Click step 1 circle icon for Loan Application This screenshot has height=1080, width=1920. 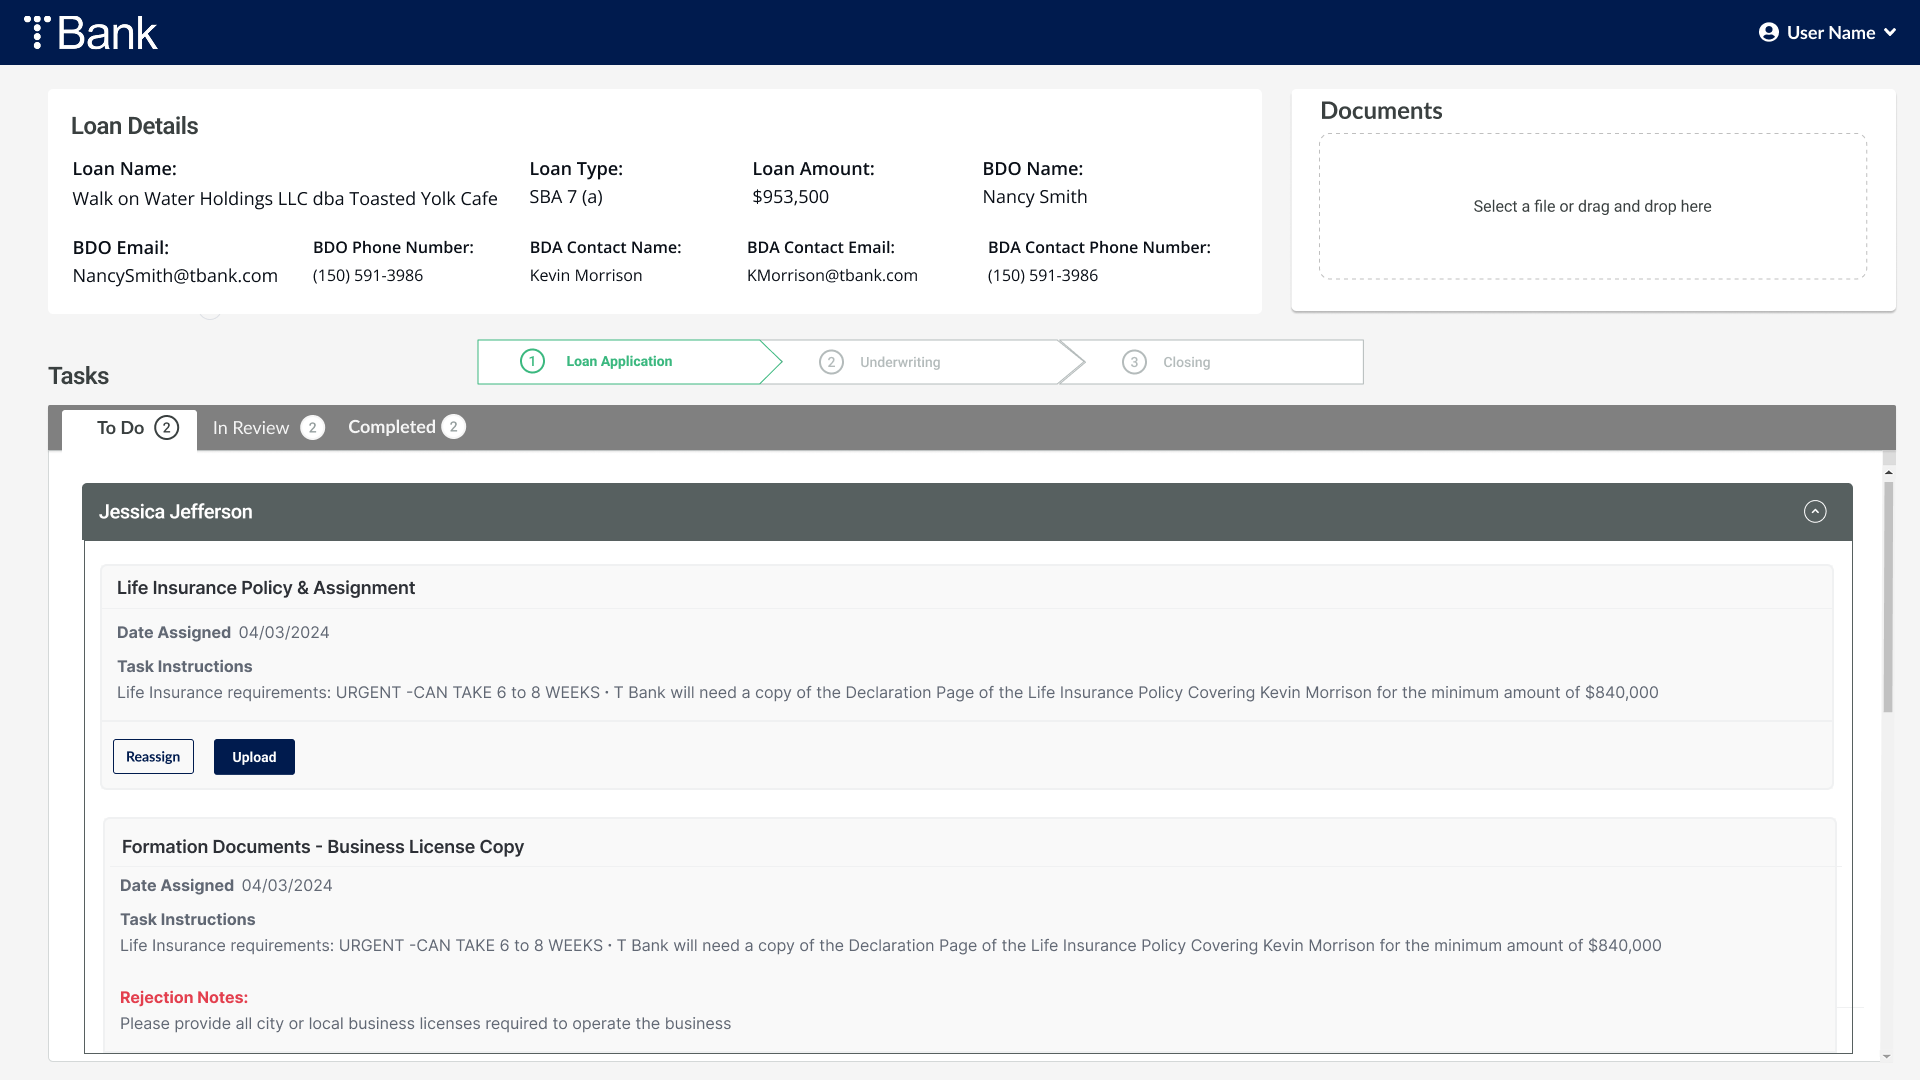click(x=532, y=361)
